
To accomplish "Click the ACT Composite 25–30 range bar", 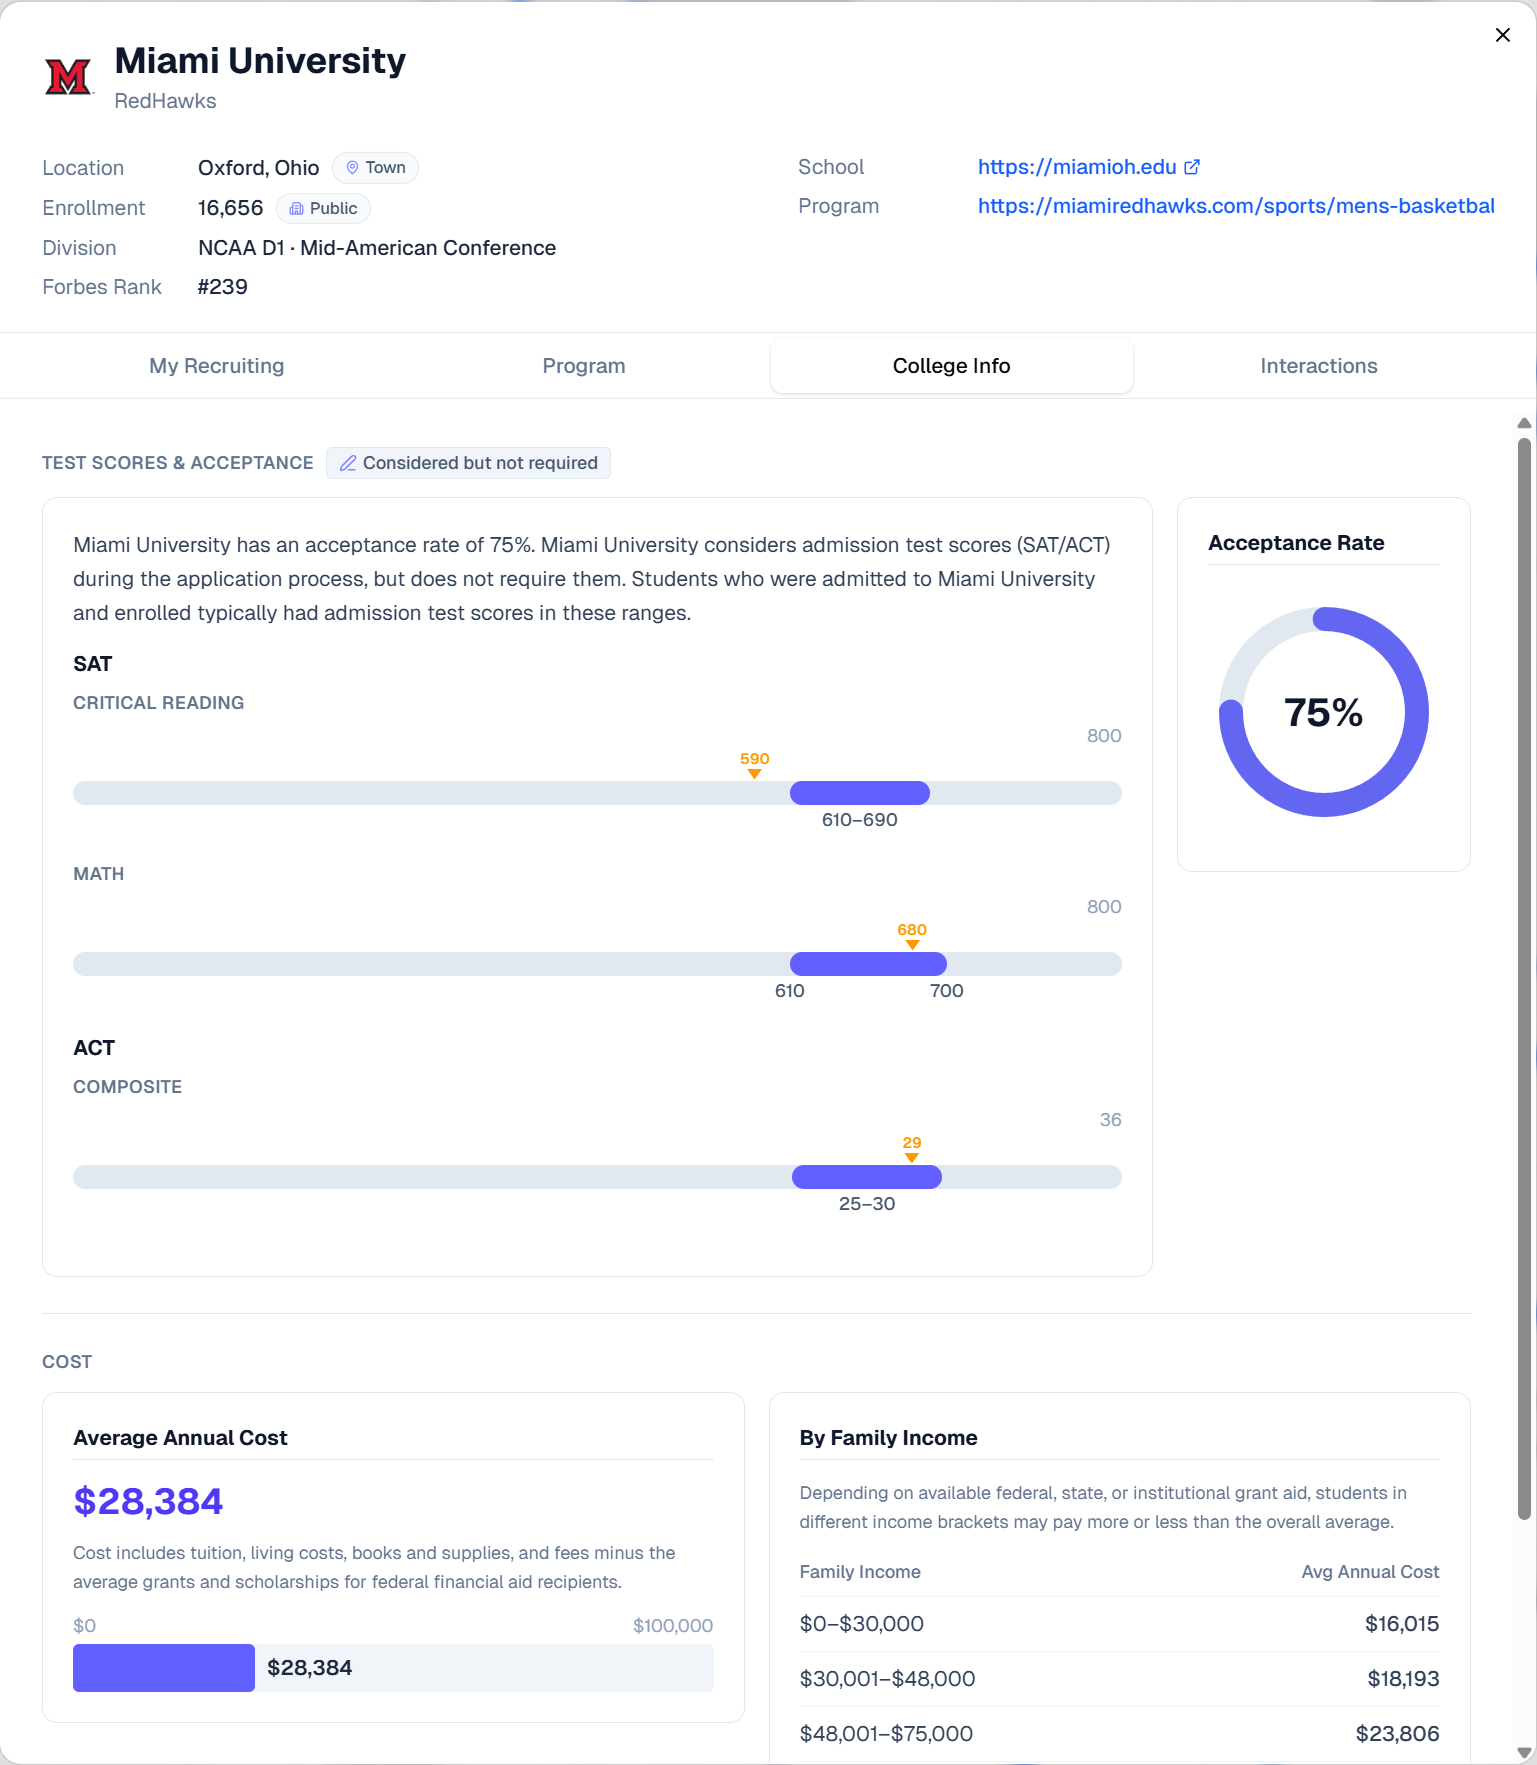I will pos(867,1177).
